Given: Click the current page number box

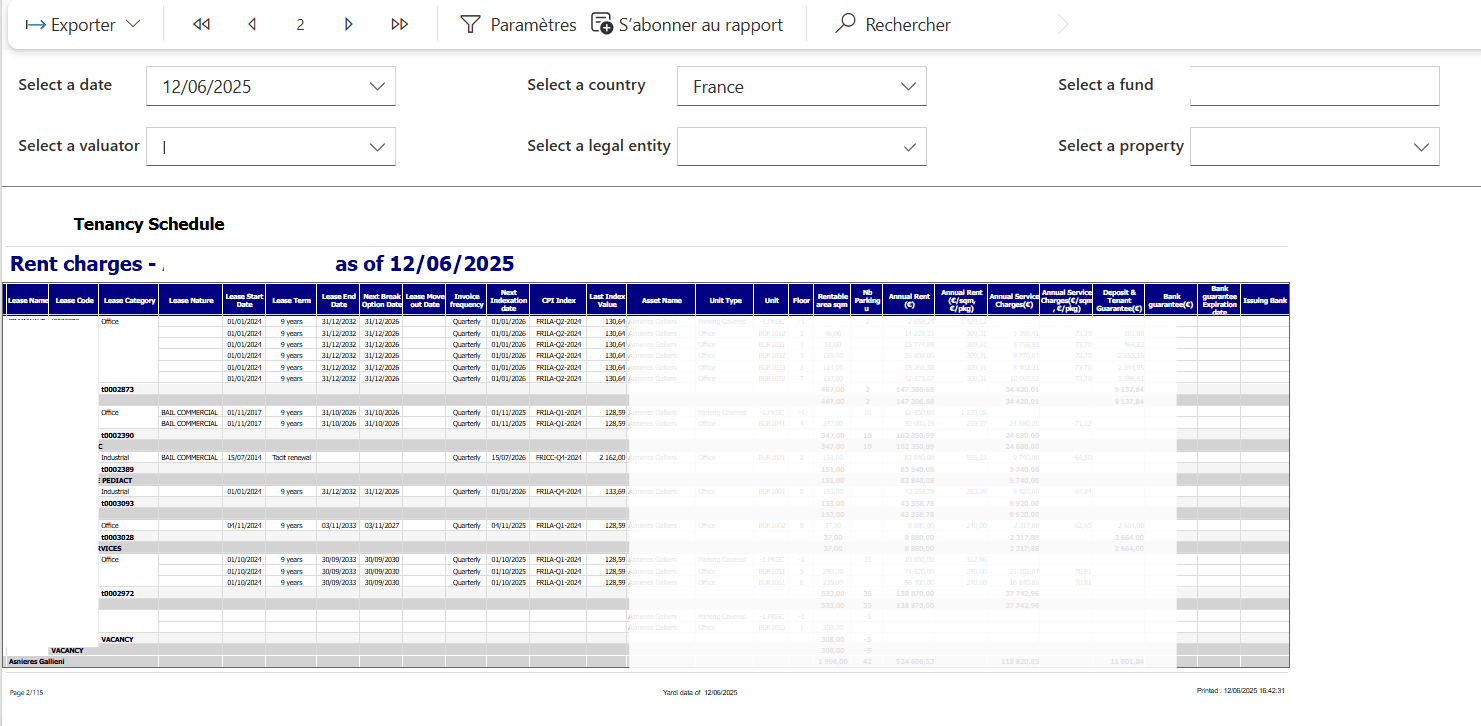Looking at the screenshot, I should [x=300, y=25].
